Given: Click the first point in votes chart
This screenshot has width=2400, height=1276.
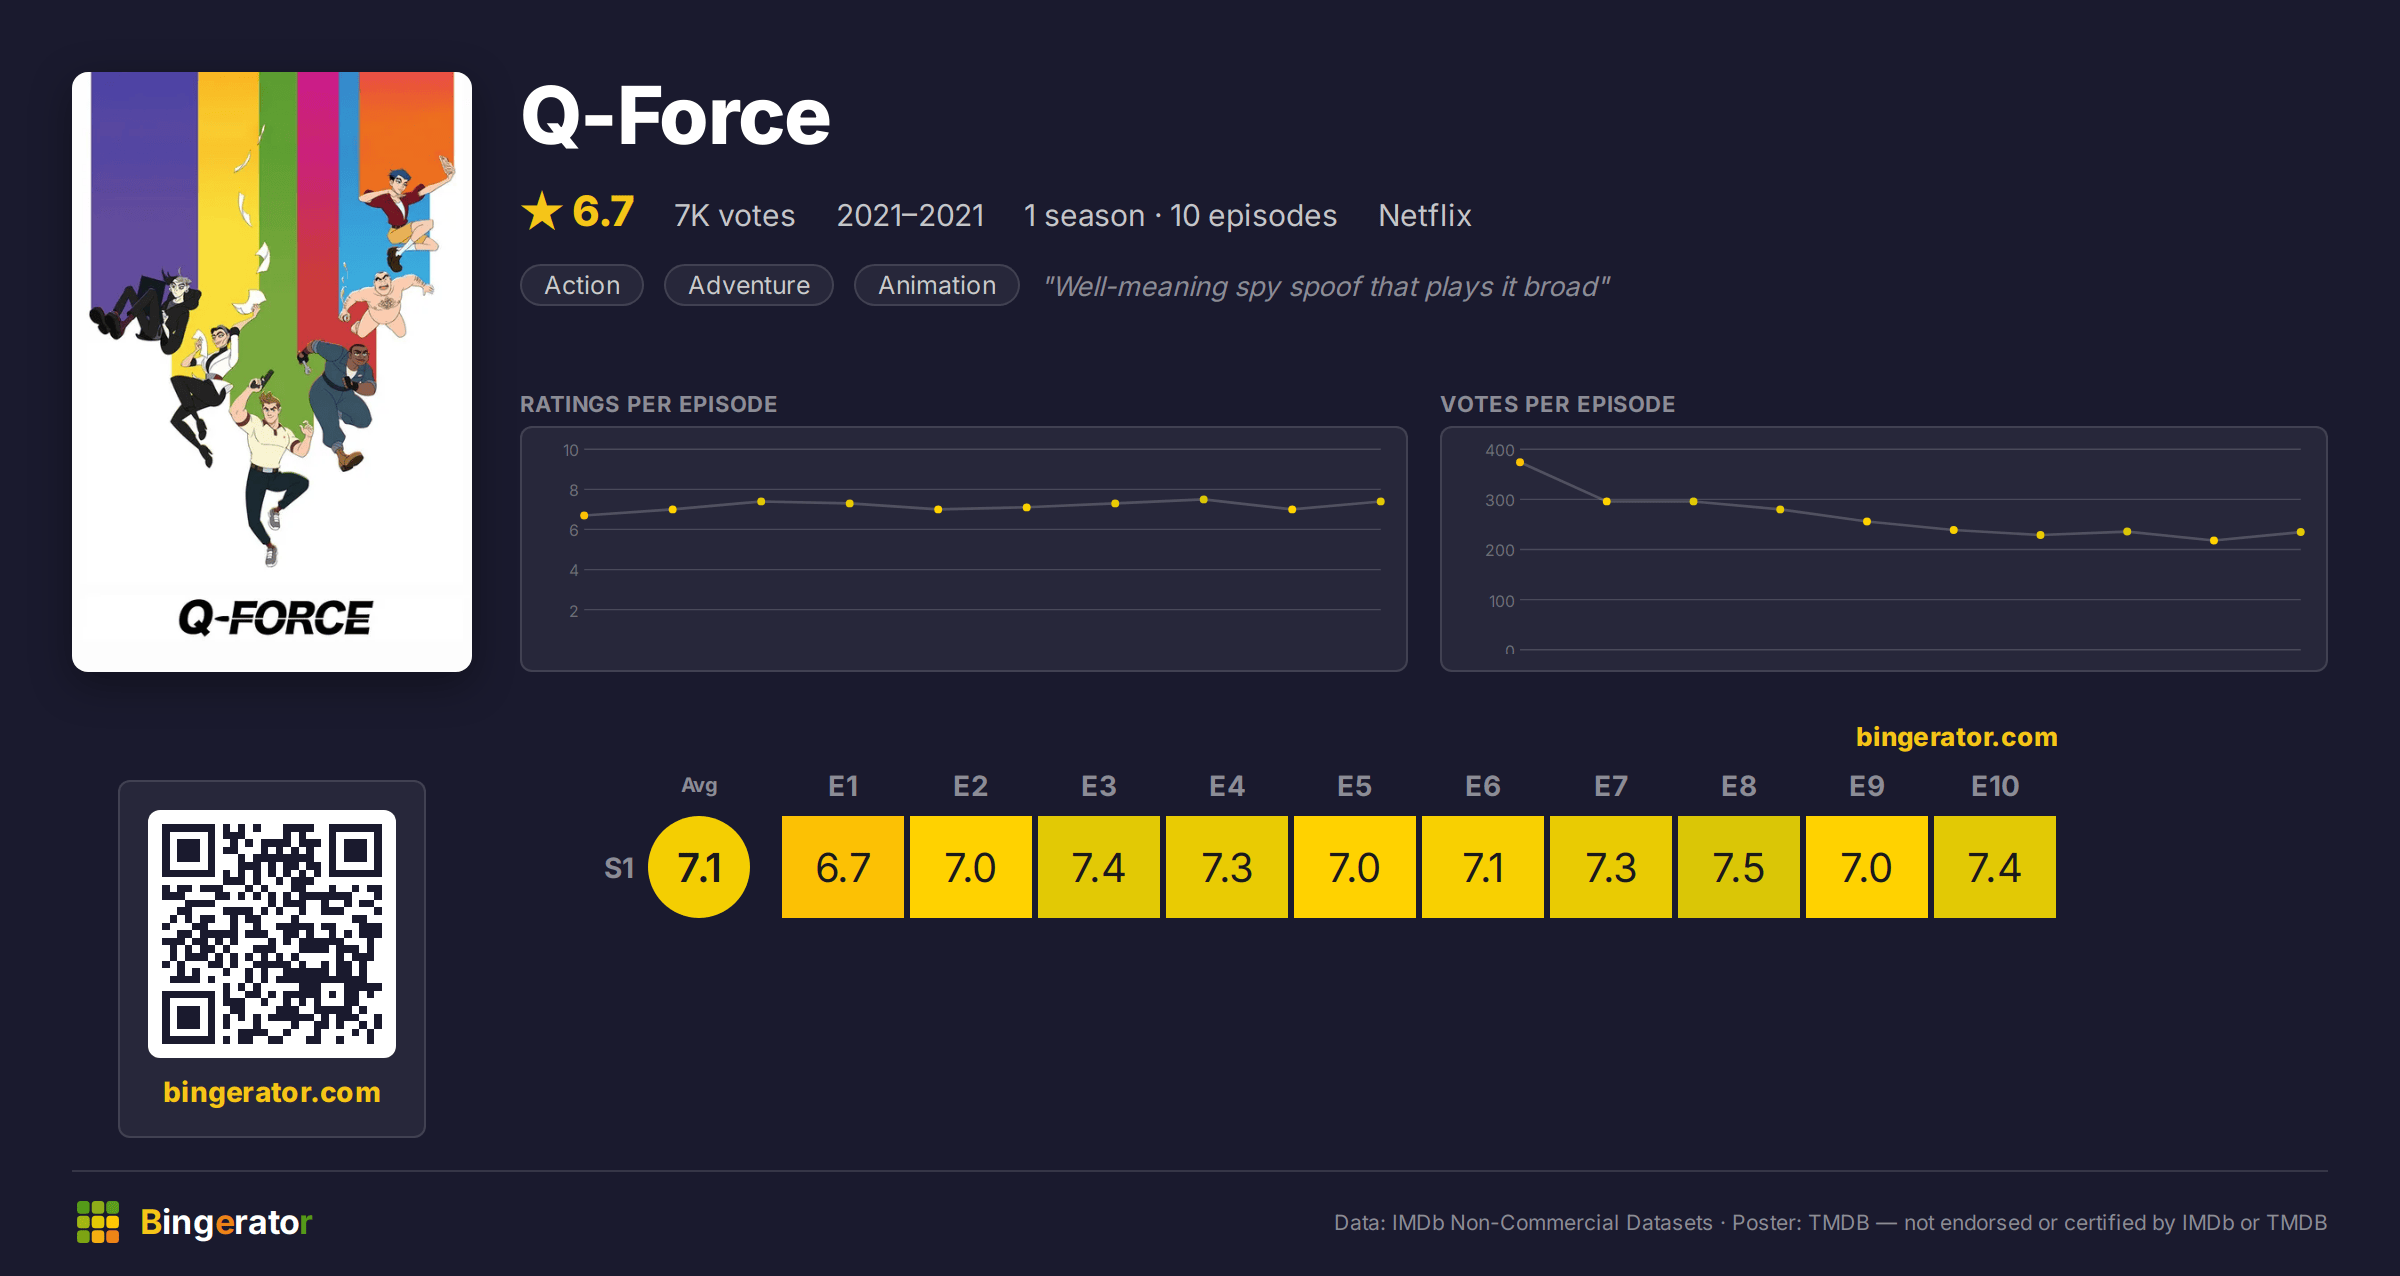Looking at the screenshot, I should tap(1520, 462).
